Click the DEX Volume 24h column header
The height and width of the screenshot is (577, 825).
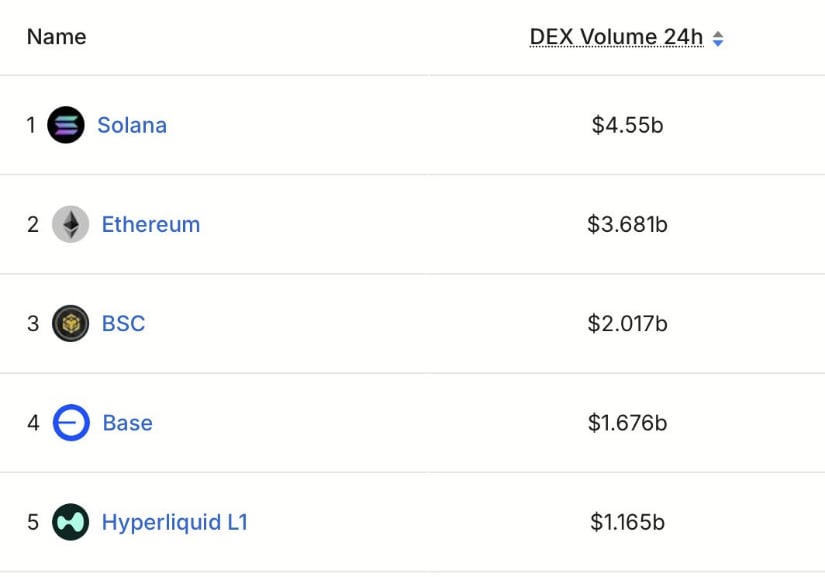click(616, 37)
